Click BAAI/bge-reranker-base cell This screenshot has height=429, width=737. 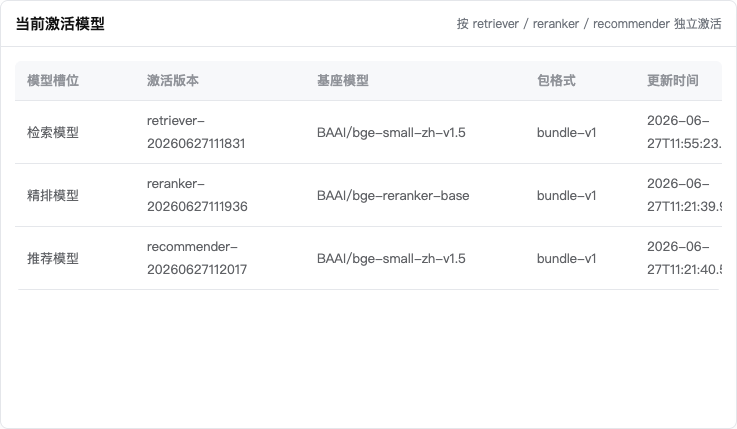click(393, 195)
